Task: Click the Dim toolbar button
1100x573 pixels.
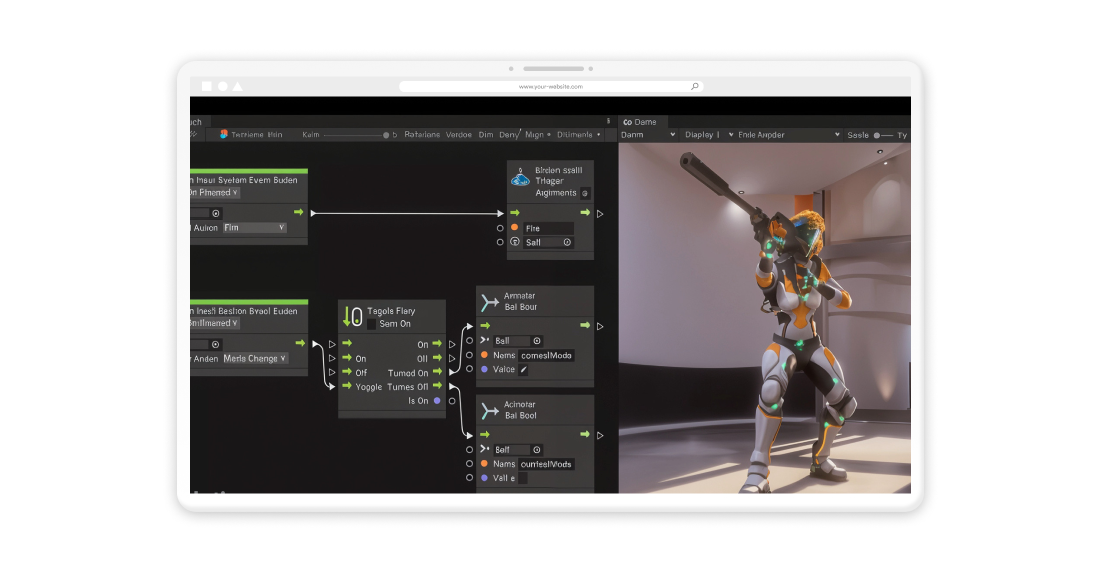Action: pos(486,134)
